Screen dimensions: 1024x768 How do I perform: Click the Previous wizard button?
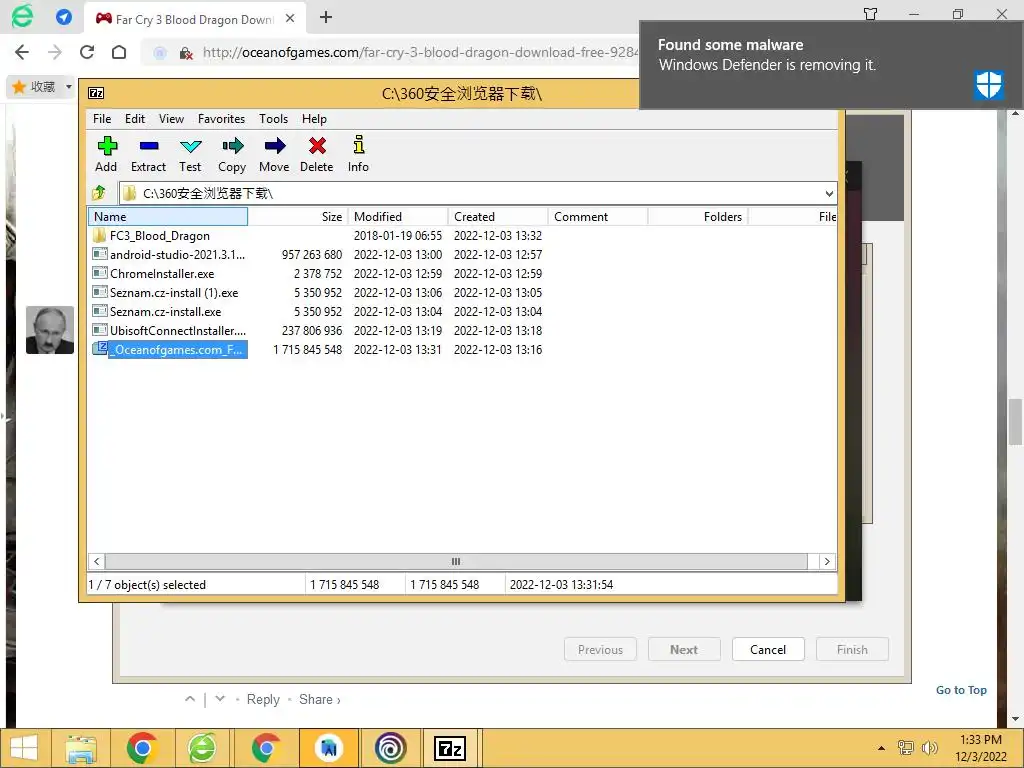click(x=600, y=649)
